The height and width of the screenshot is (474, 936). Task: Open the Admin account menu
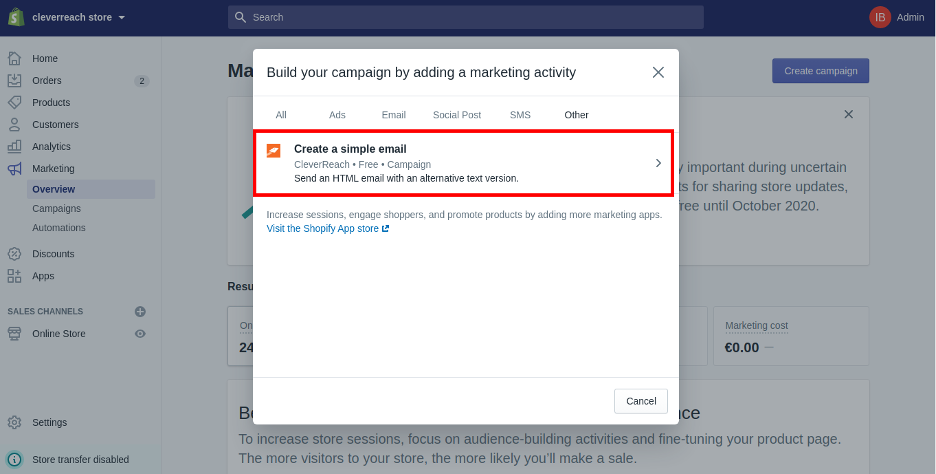(896, 17)
